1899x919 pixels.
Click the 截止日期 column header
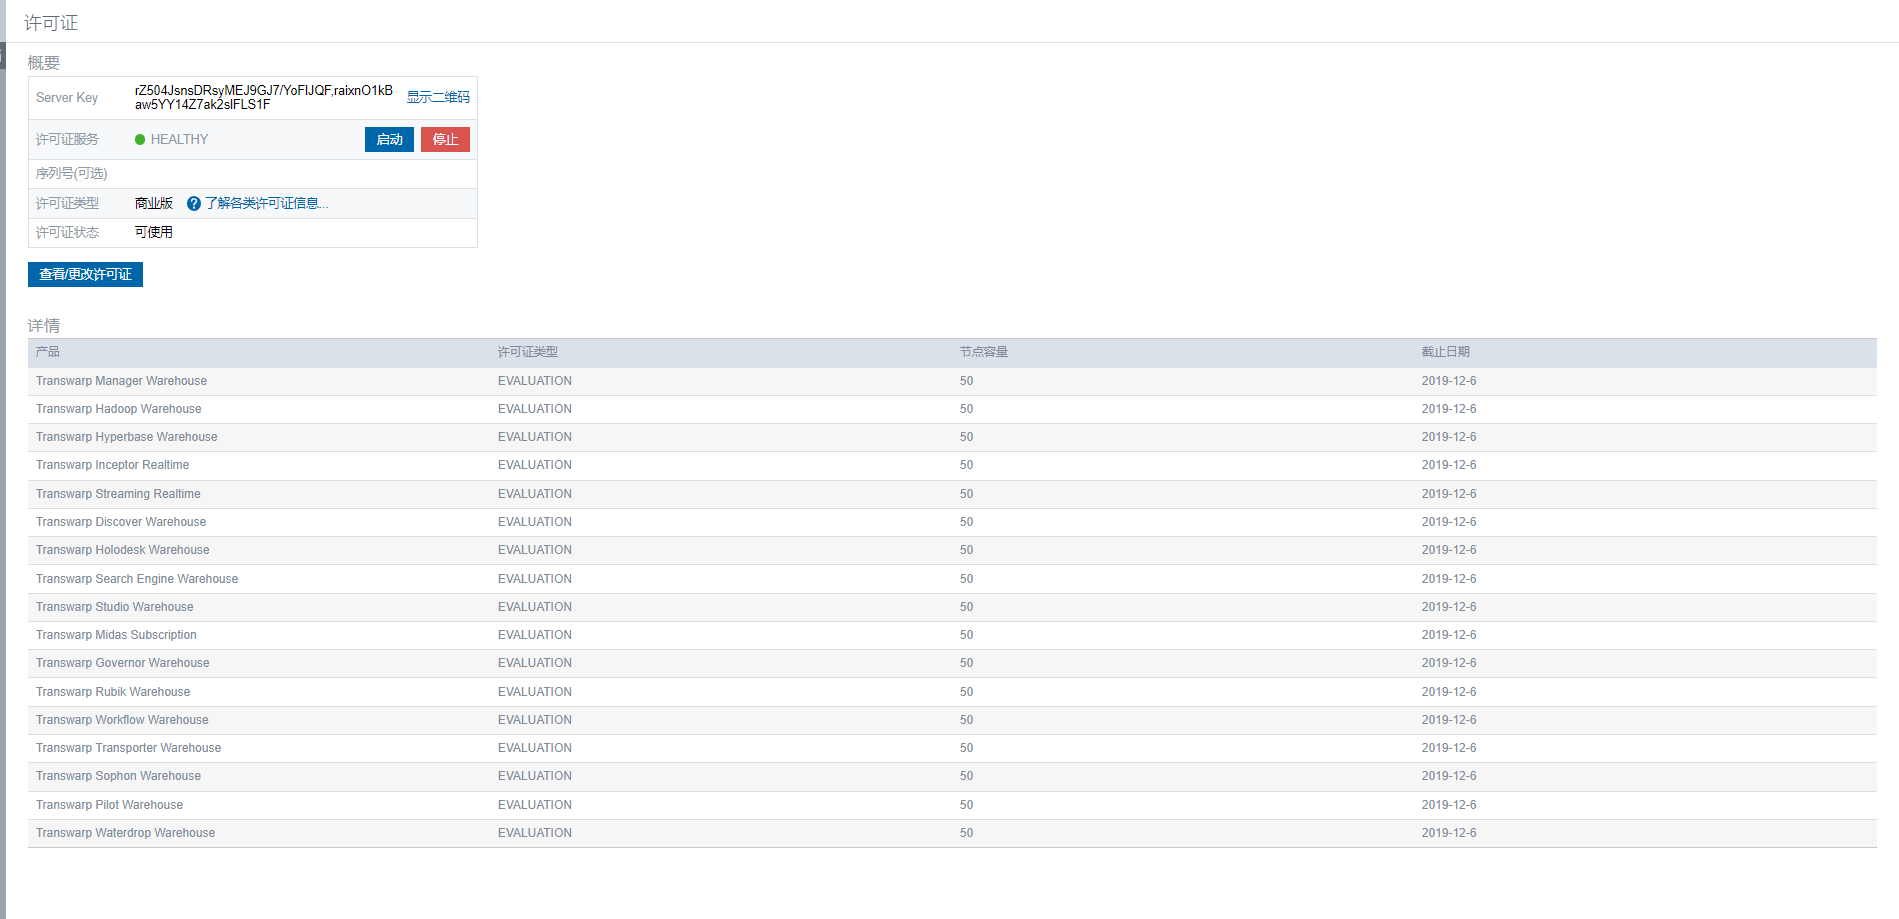click(x=1445, y=352)
